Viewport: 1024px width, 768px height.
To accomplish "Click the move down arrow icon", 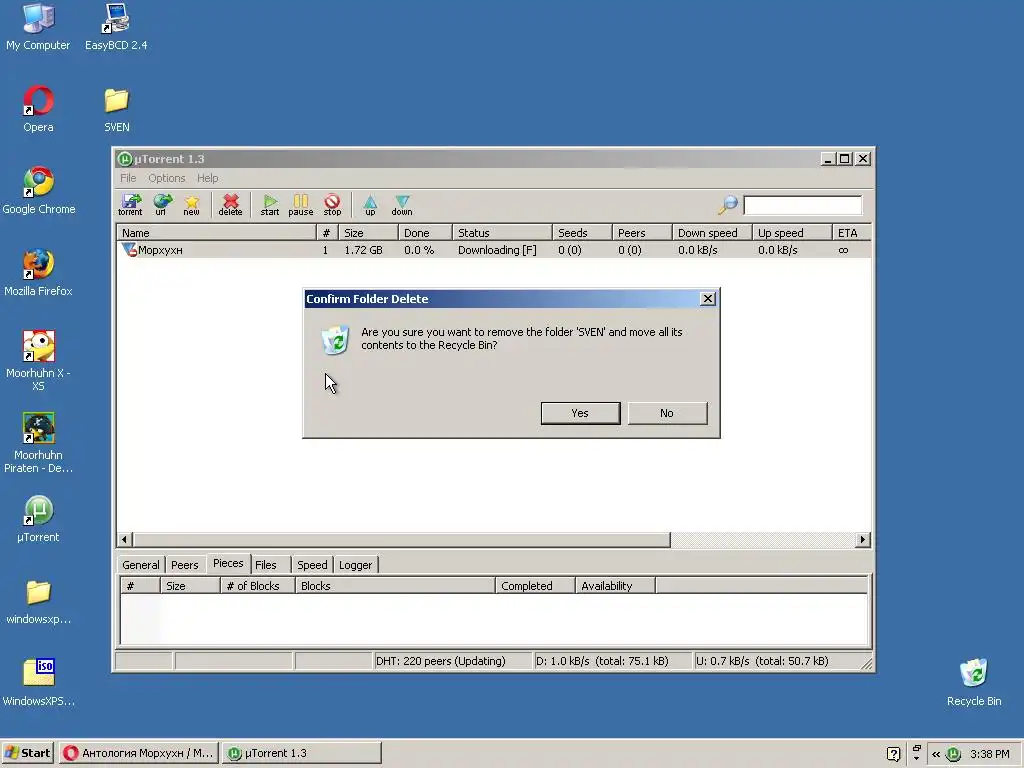I will coord(402,204).
